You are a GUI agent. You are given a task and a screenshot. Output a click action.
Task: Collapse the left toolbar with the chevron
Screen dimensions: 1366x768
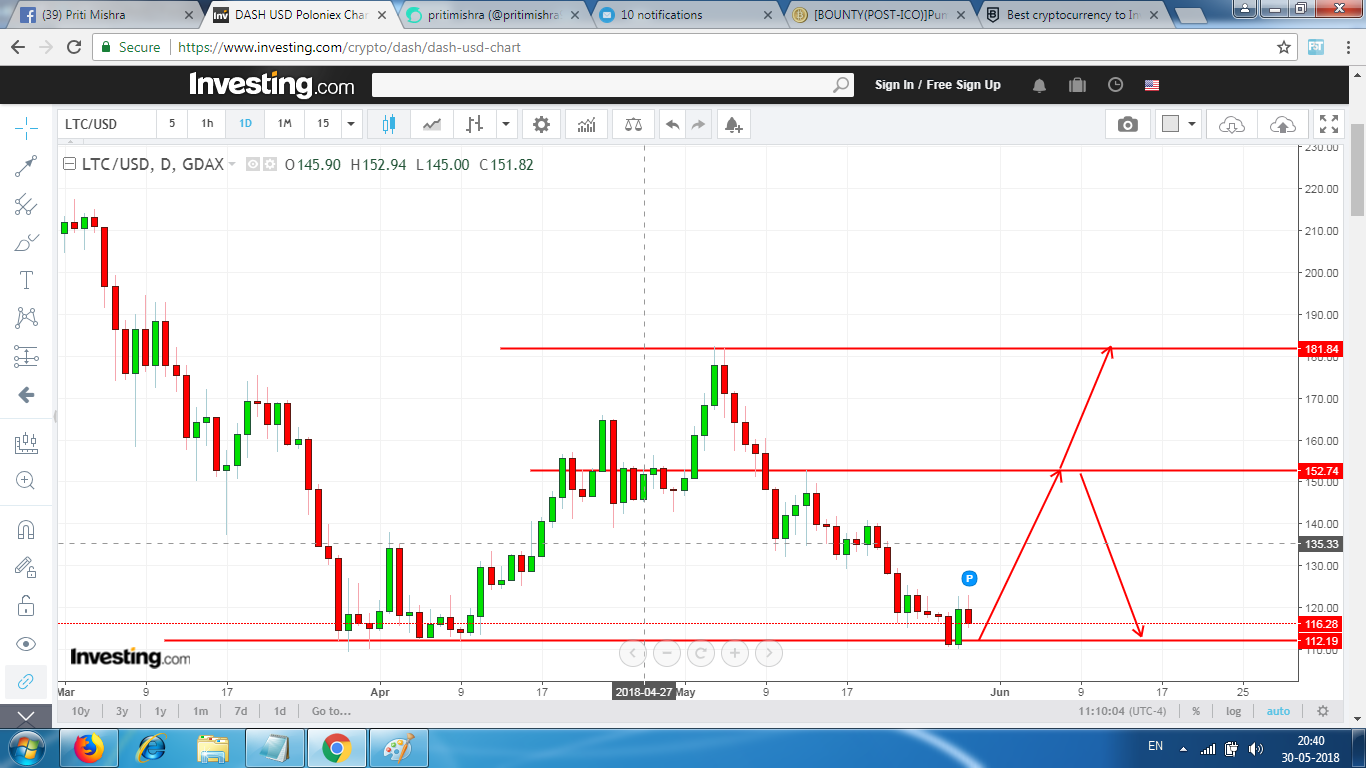coord(26,716)
